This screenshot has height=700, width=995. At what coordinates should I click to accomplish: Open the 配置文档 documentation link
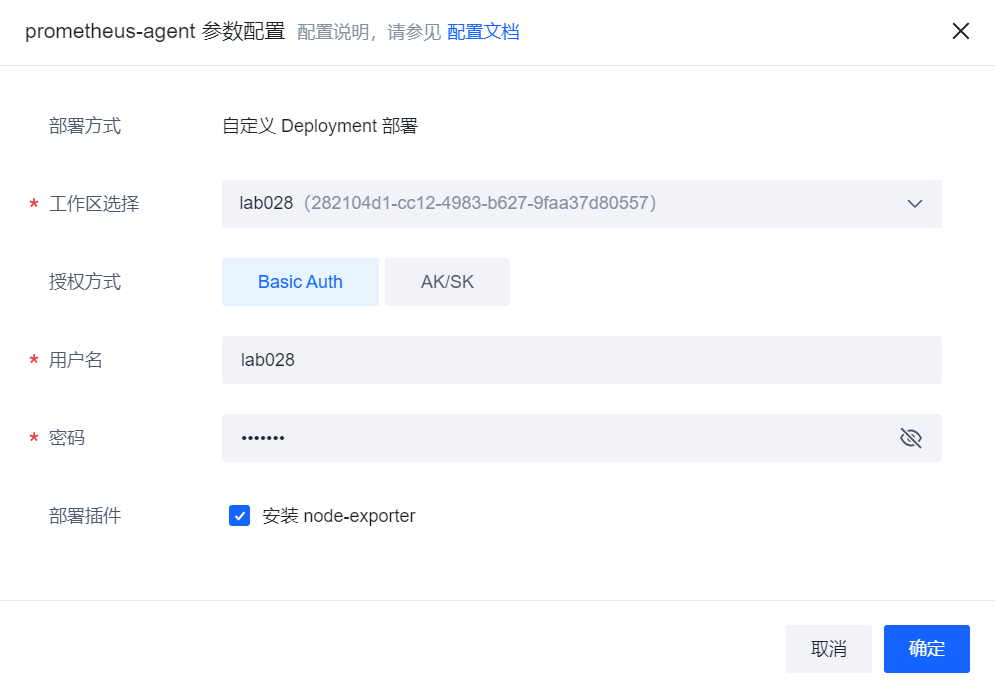click(483, 32)
